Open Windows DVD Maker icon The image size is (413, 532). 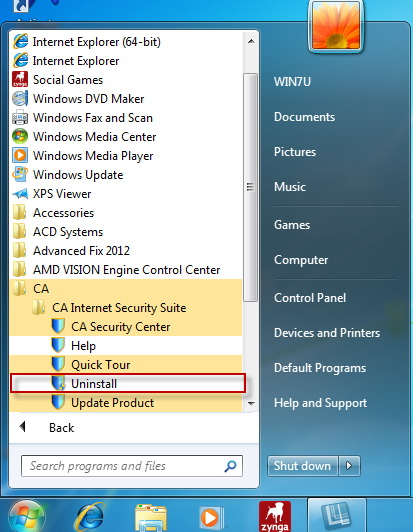pyautogui.click(x=20, y=99)
